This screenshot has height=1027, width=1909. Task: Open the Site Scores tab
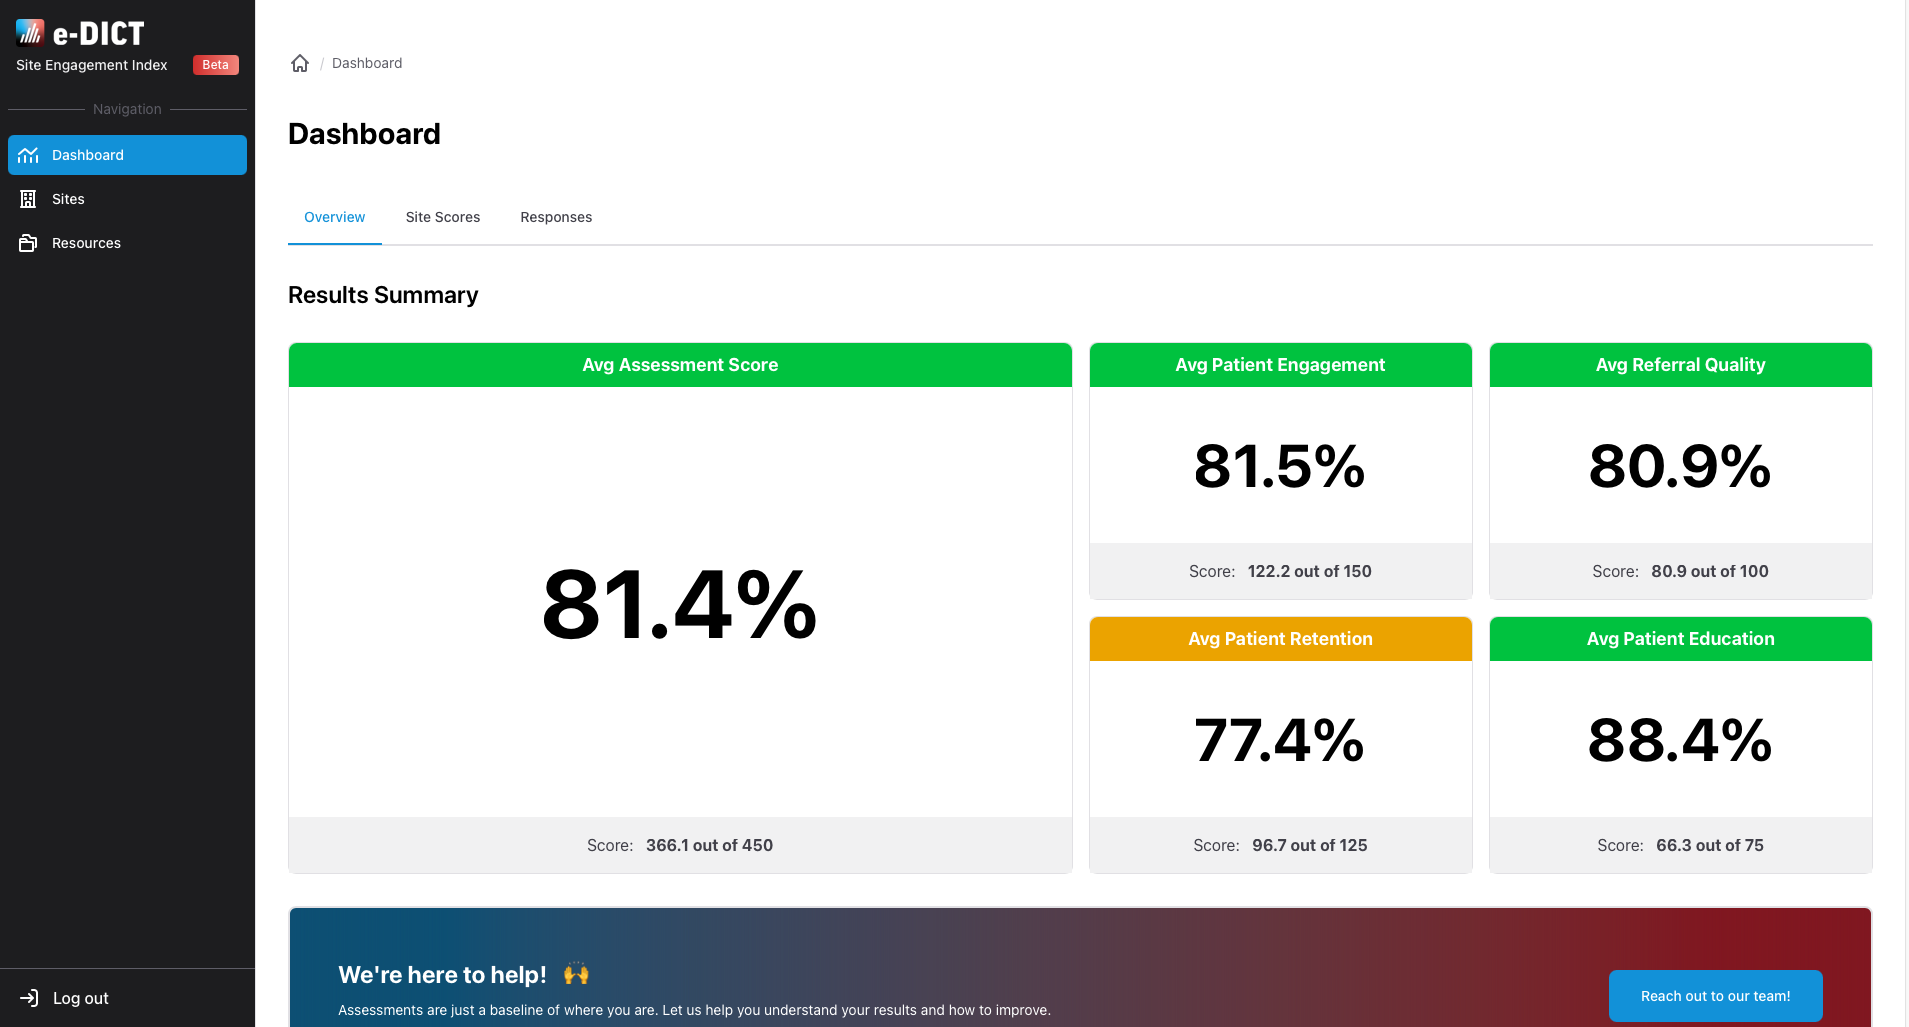pos(442,217)
